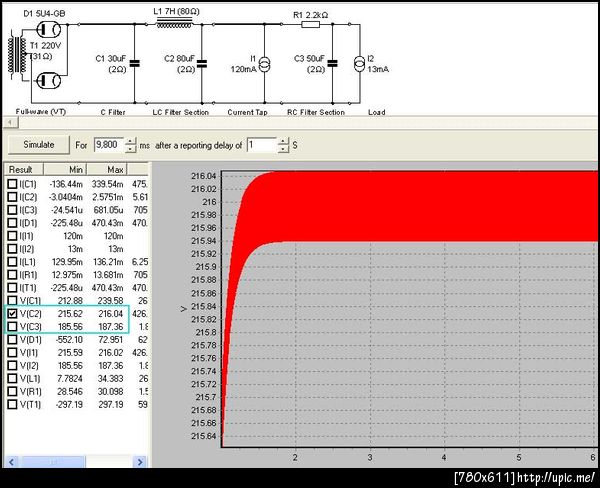The width and height of the screenshot is (600, 488).
Task: Click the Result column header
Action: (x=24, y=169)
